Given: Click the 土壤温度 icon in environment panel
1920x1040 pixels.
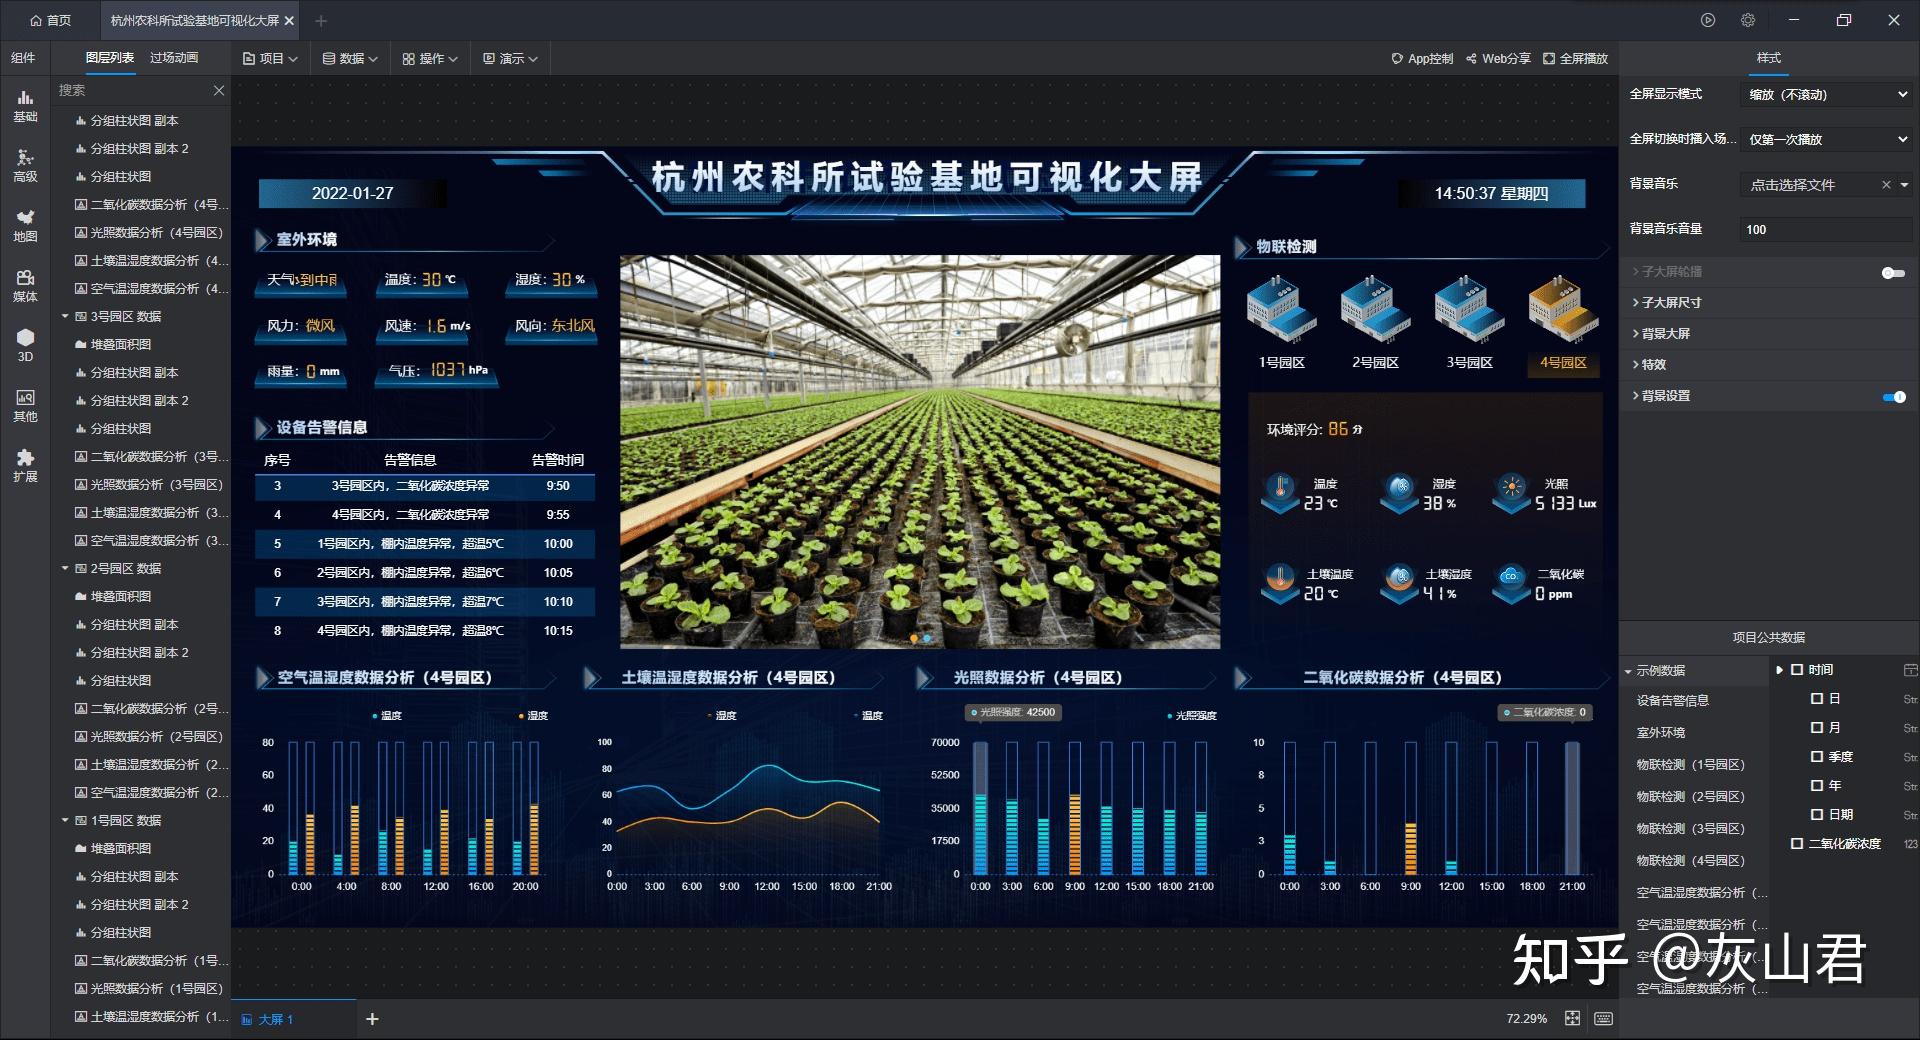Looking at the screenshot, I should (x=1279, y=582).
